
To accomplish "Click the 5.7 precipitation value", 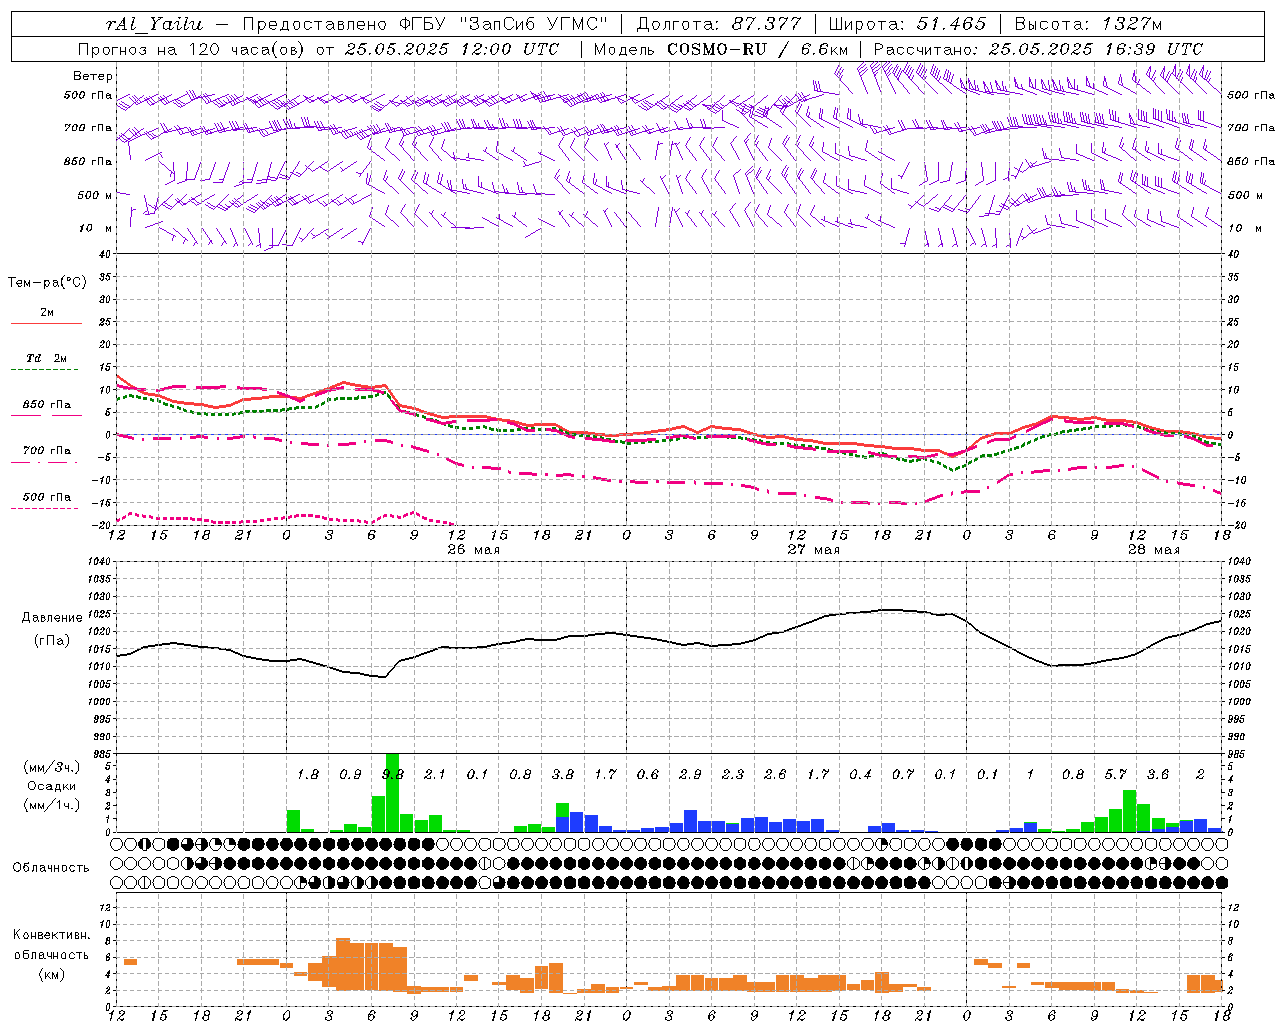I will point(1116,775).
